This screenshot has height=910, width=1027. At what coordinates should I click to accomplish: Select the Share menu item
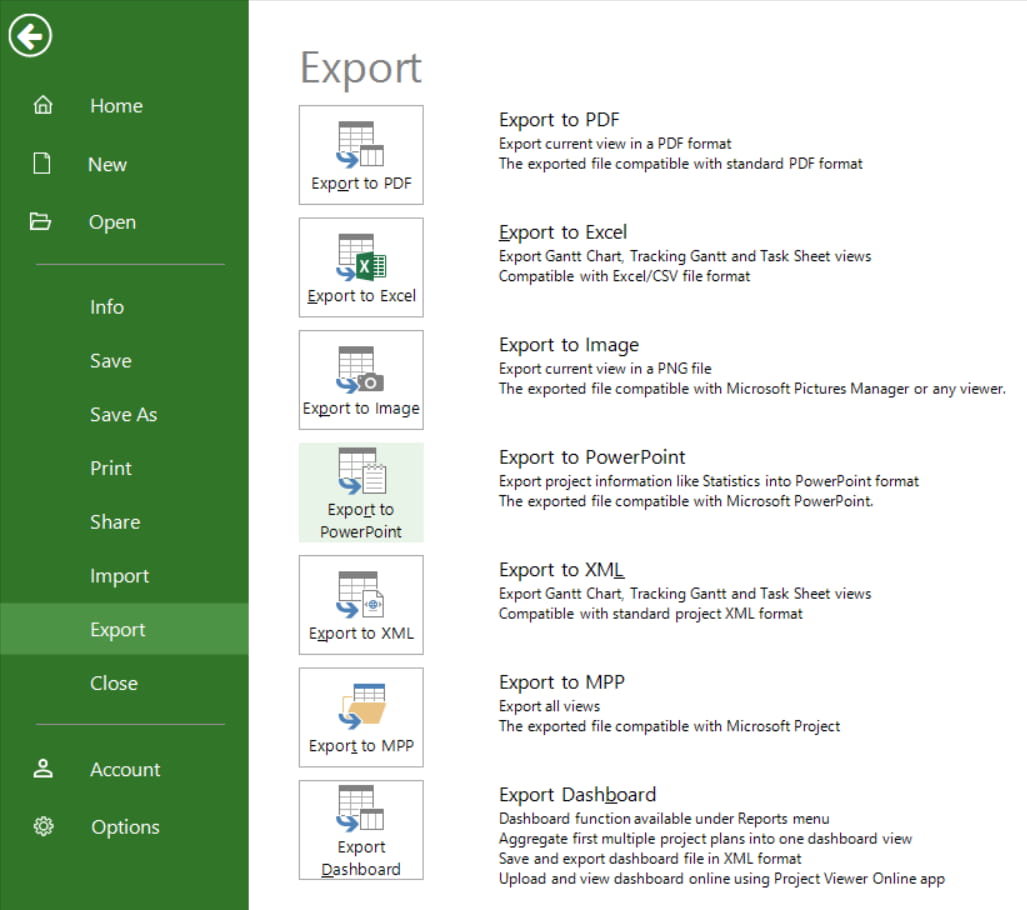(114, 521)
